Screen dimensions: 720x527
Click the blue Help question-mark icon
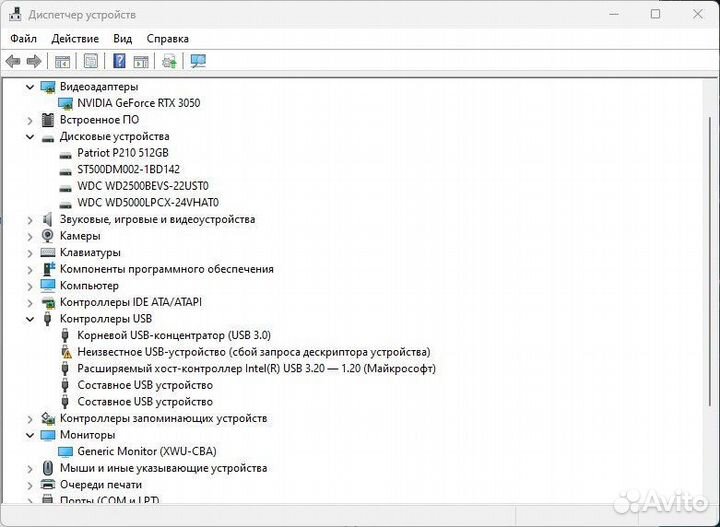click(x=119, y=61)
